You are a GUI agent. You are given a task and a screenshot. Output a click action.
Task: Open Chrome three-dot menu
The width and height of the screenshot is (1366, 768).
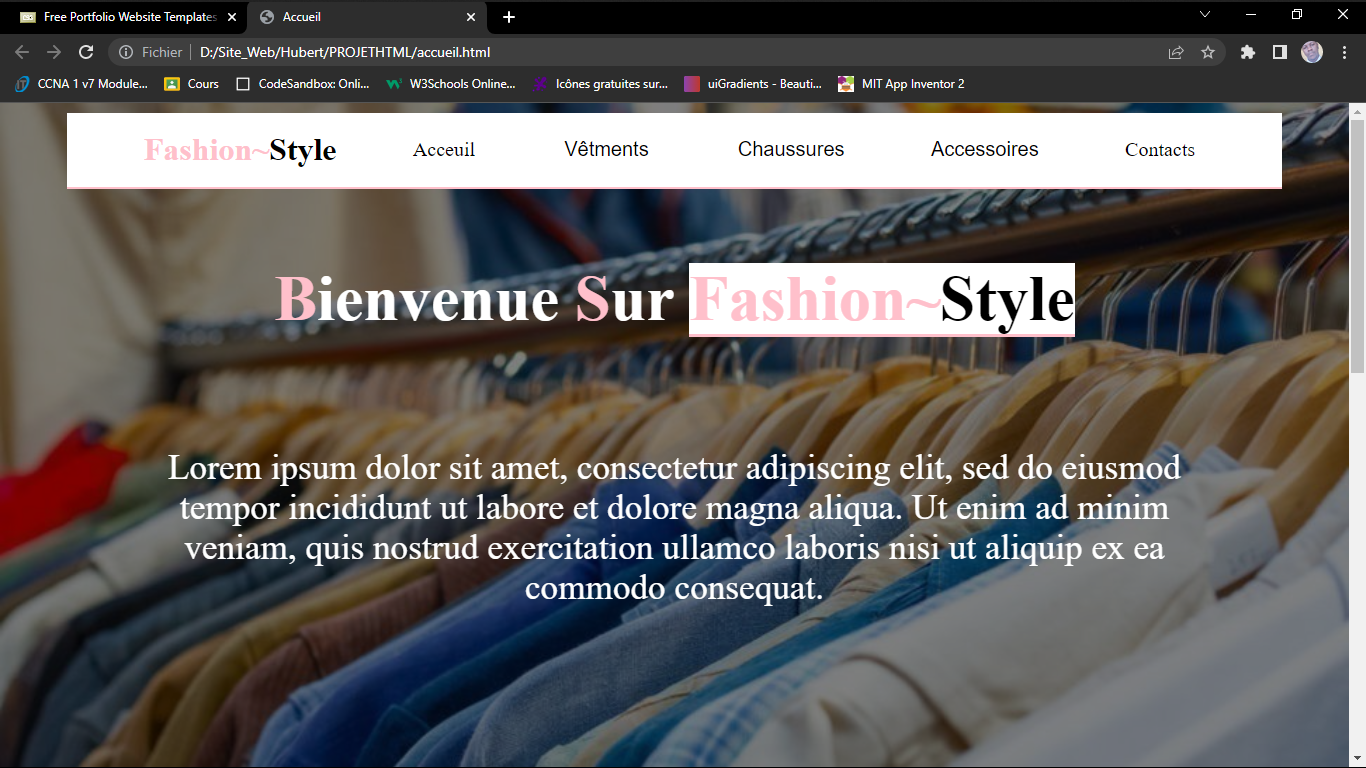click(1345, 52)
